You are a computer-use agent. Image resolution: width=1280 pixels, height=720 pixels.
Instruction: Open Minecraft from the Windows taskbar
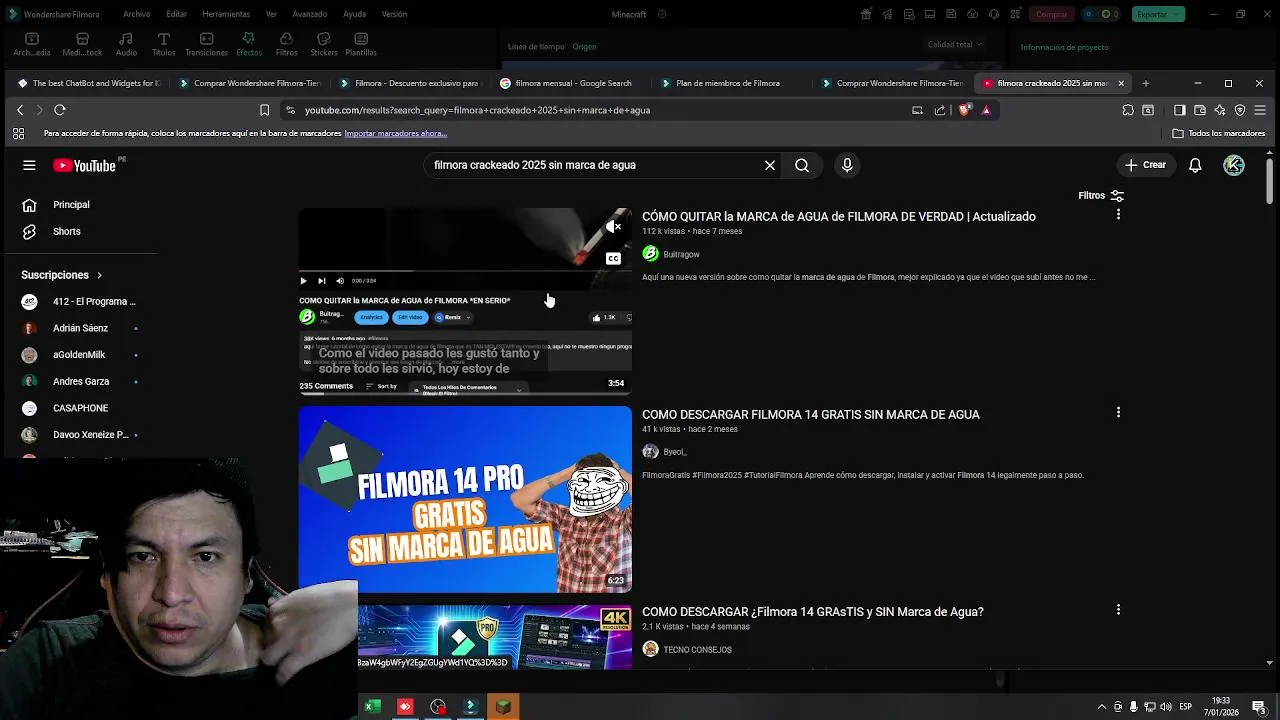pyautogui.click(x=503, y=707)
